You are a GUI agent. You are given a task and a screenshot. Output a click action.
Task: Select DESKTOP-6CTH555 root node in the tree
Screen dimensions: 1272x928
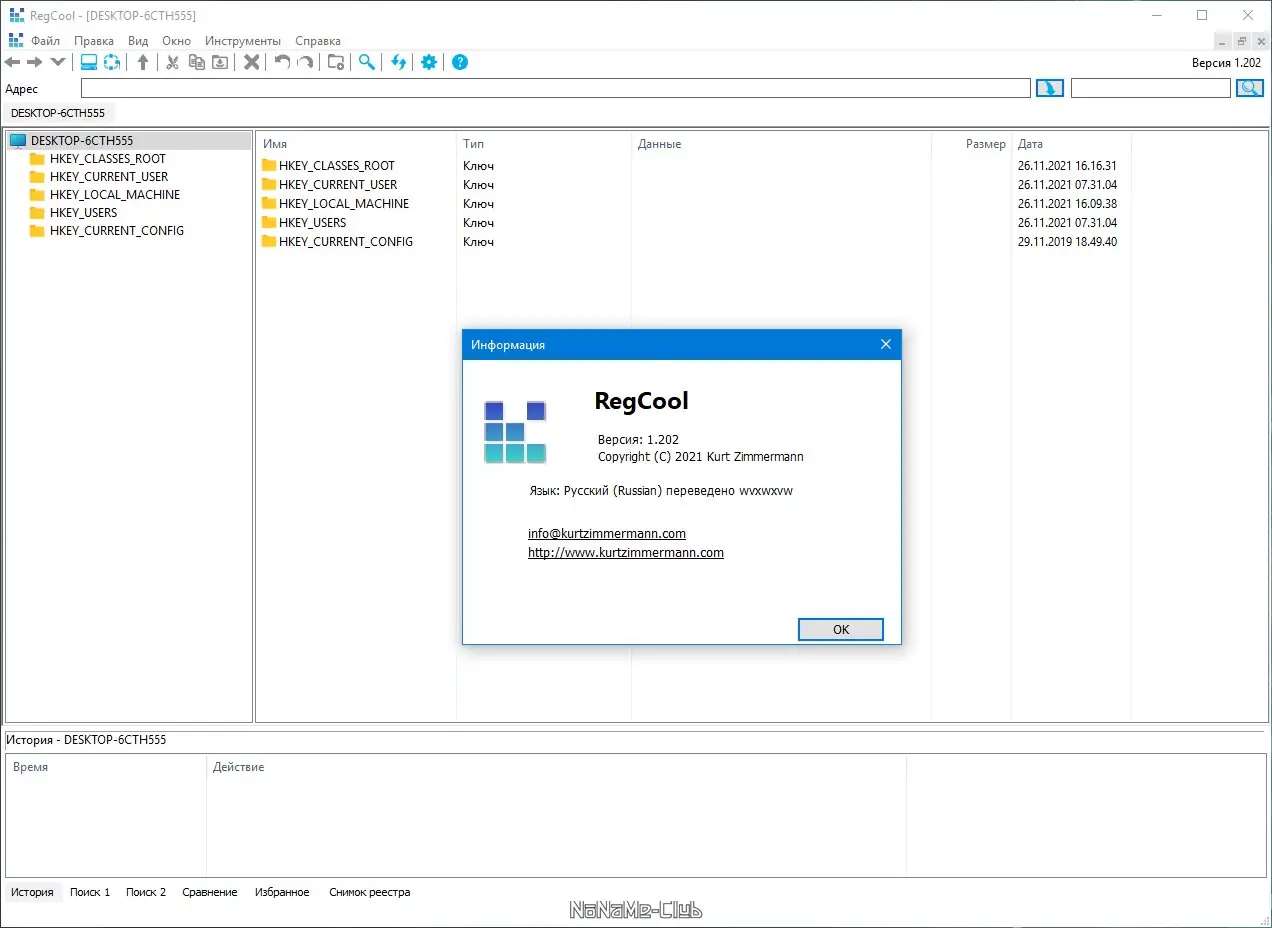coord(82,141)
